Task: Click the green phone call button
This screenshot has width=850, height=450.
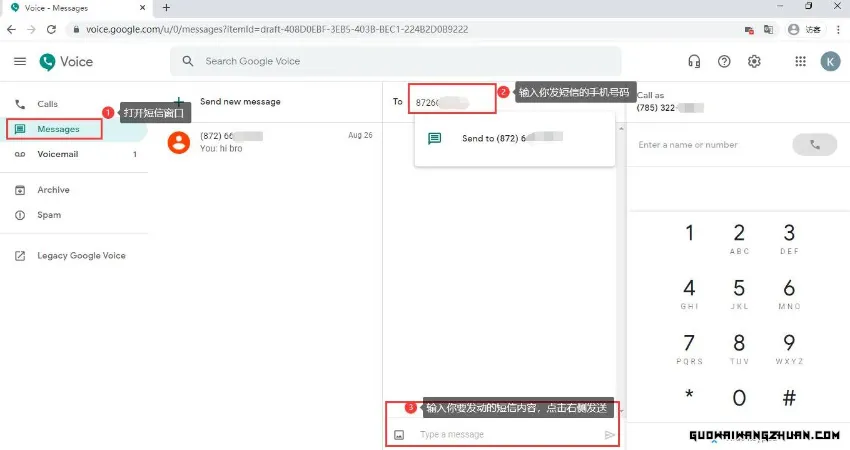Action: click(814, 145)
